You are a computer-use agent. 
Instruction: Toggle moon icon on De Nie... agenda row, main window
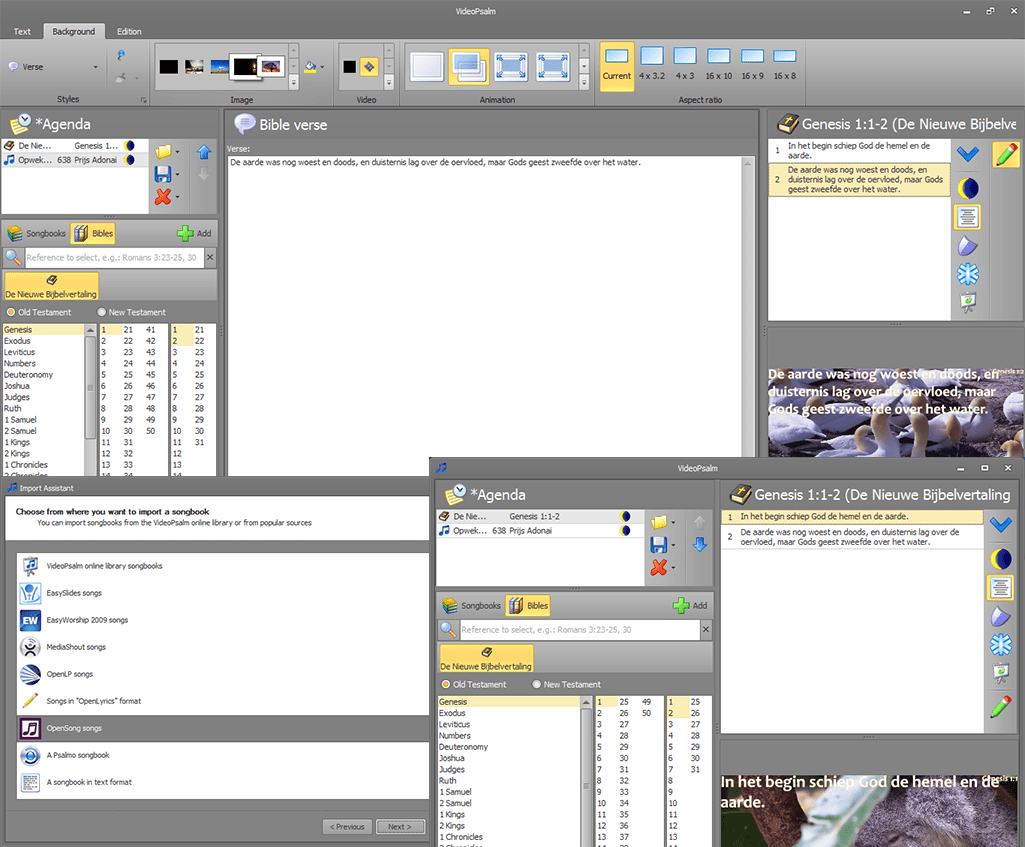point(130,146)
